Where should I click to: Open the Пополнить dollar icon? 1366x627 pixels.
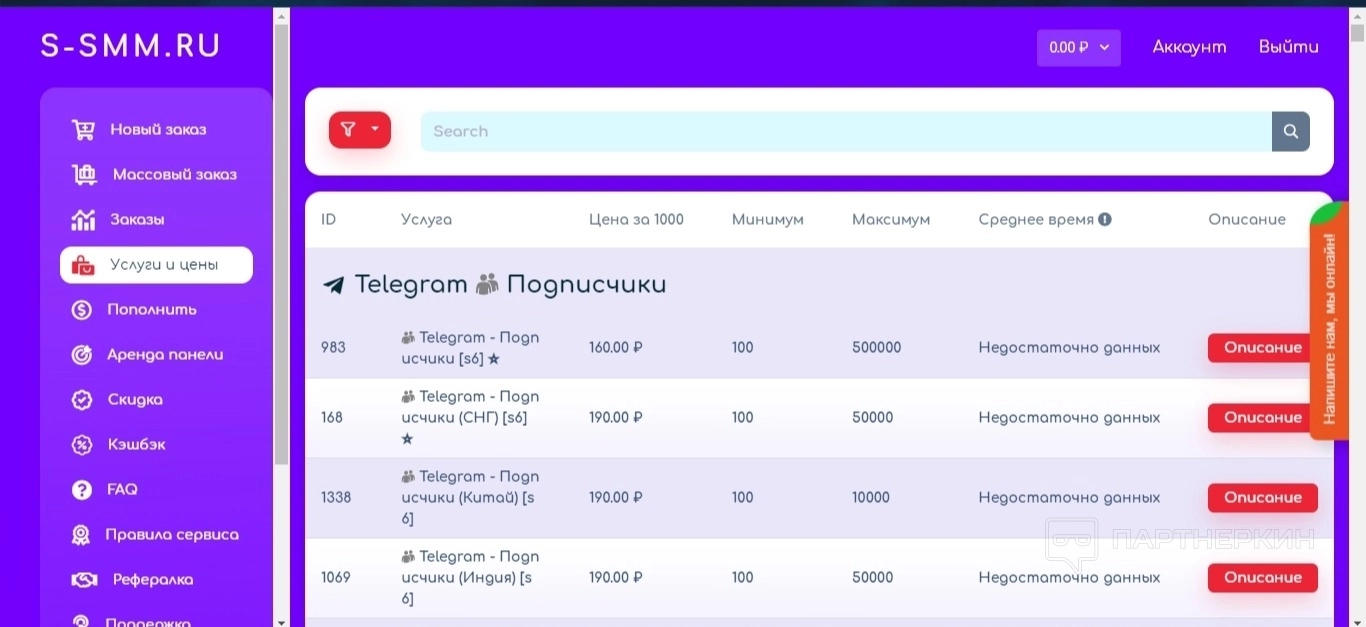82,310
